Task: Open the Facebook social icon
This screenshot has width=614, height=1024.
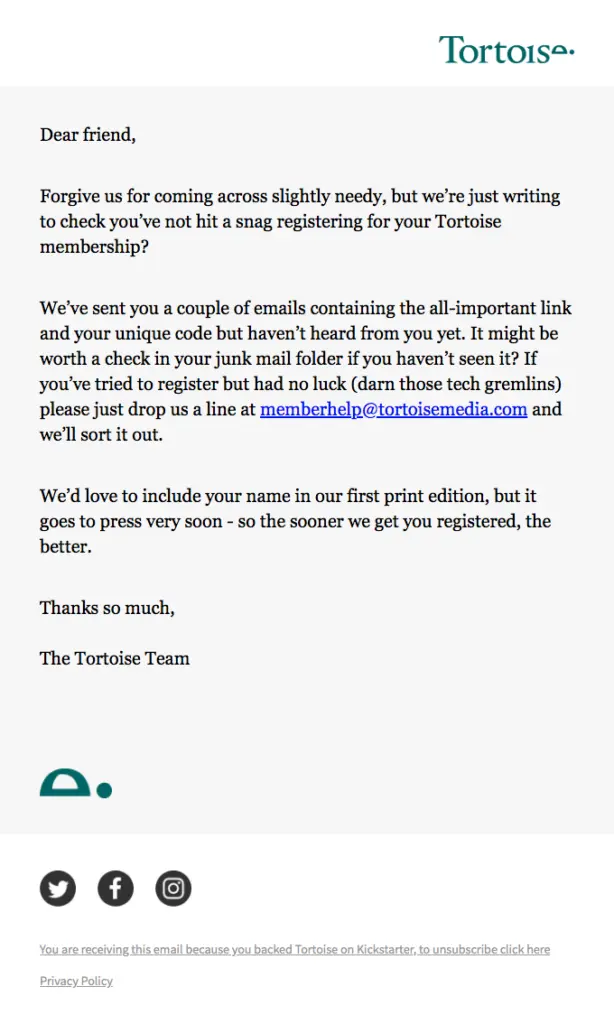Action: pos(115,888)
